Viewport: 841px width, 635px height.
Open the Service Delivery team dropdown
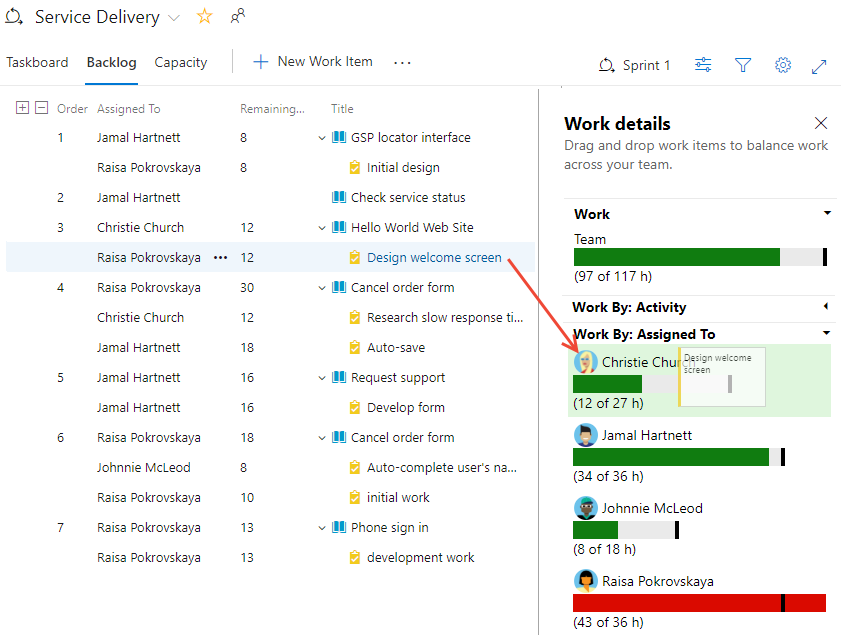pyautogui.click(x=175, y=16)
